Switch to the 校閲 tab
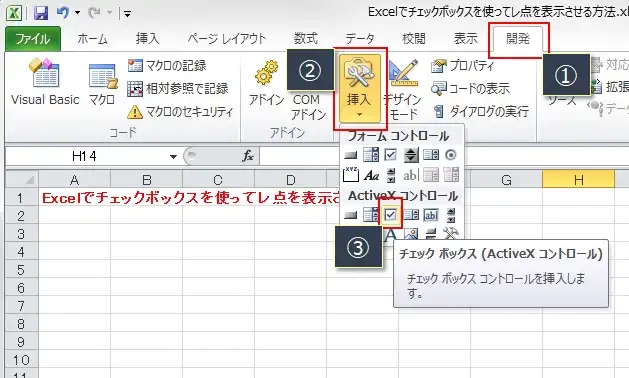 tap(414, 39)
